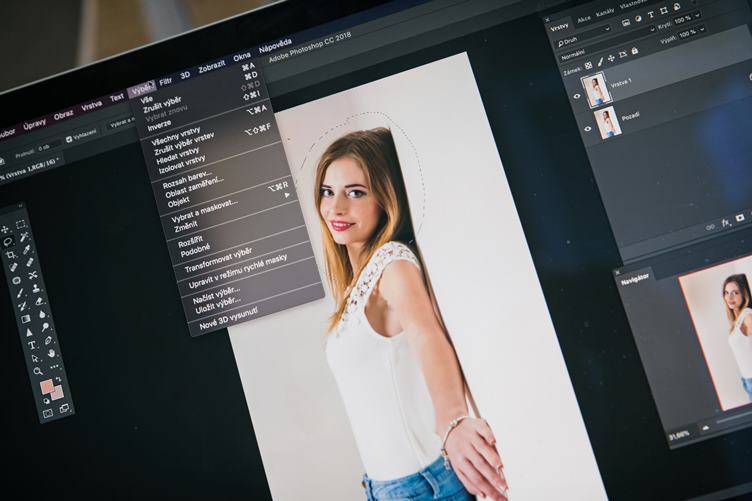The image size is (752, 501).
Task: Open the Nápověda menu
Action: pyautogui.click(x=275, y=47)
